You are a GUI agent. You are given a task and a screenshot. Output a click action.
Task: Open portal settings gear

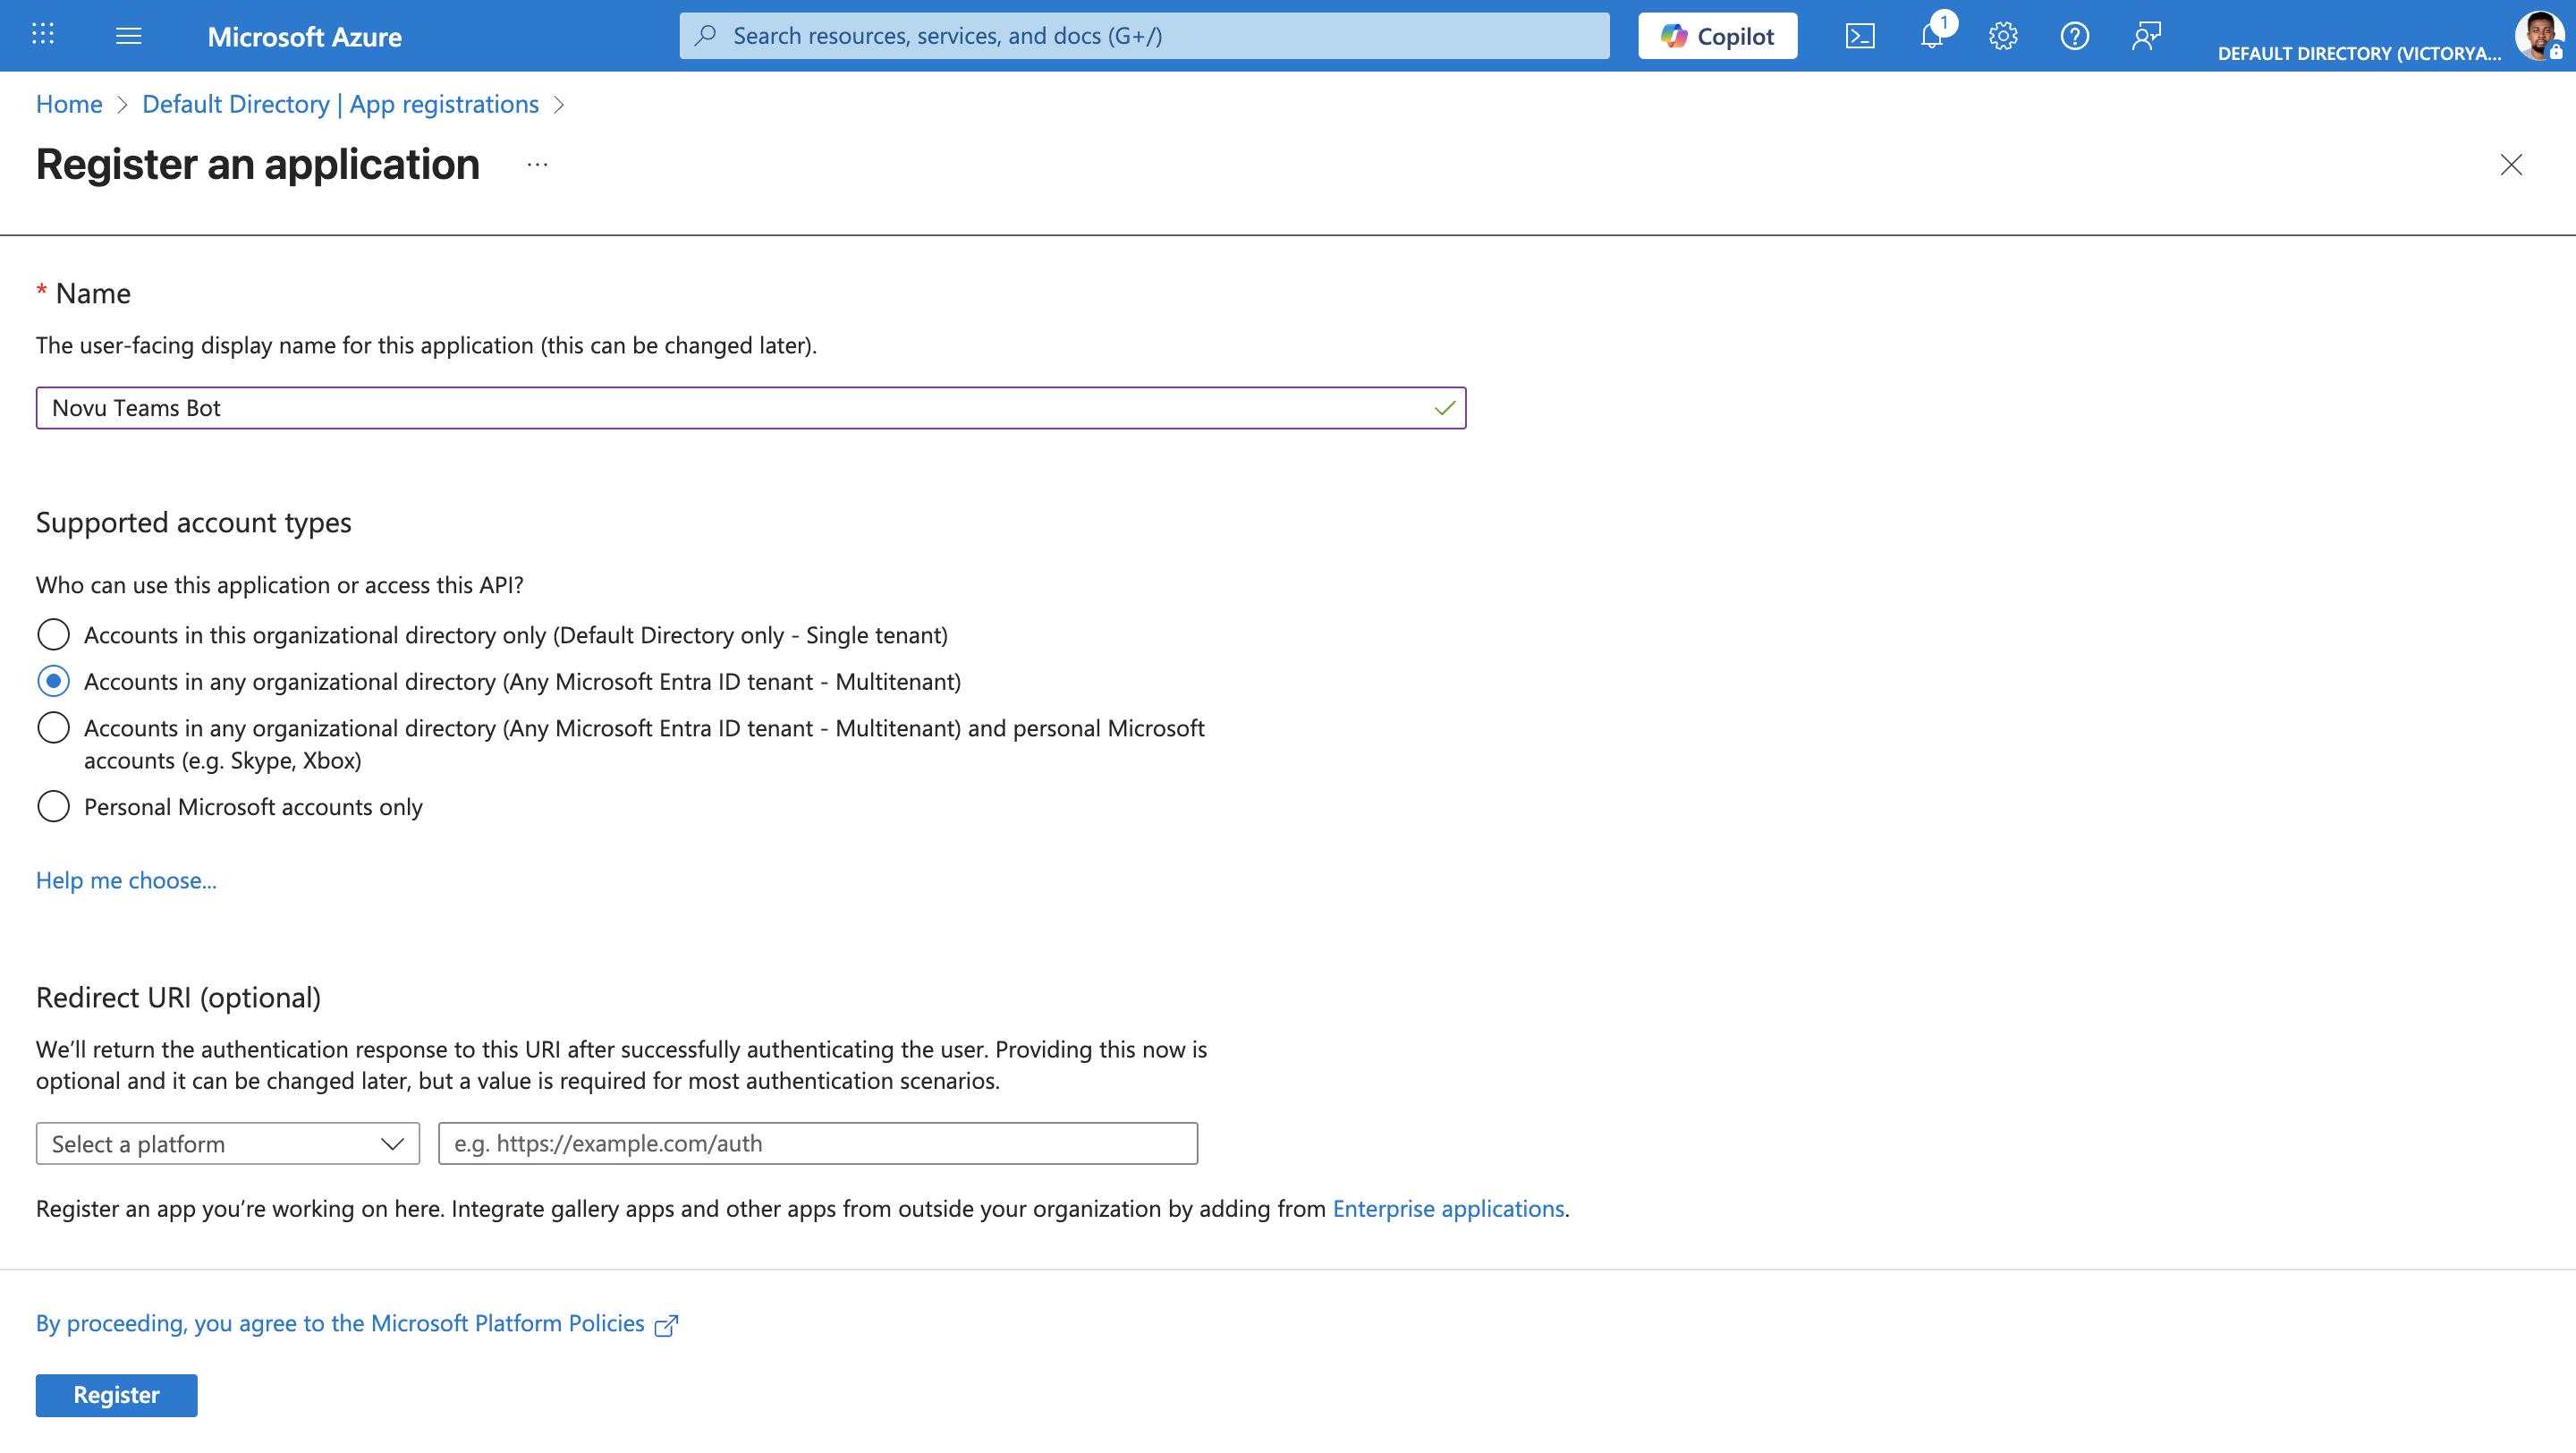(x=2002, y=36)
